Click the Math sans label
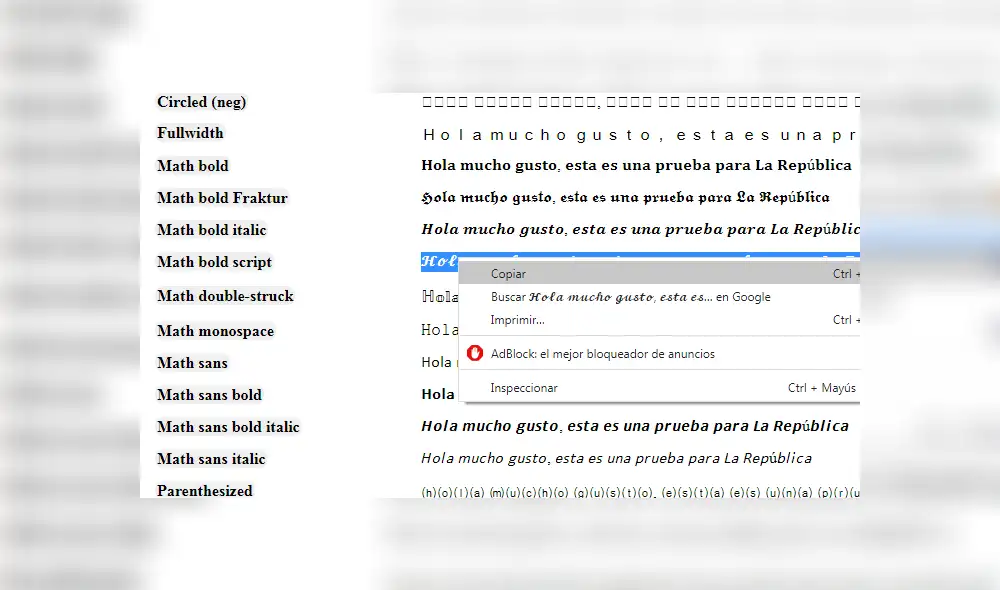 click(192, 363)
